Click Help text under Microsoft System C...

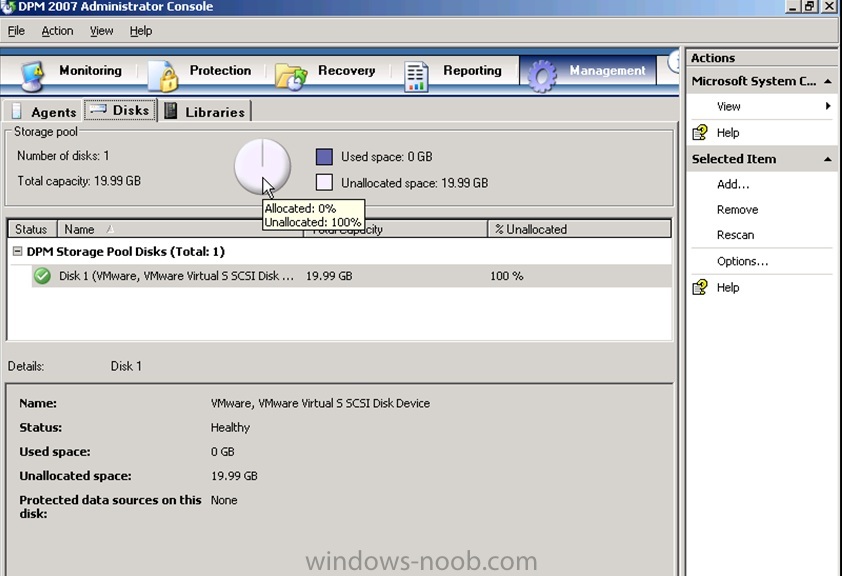[728, 133]
